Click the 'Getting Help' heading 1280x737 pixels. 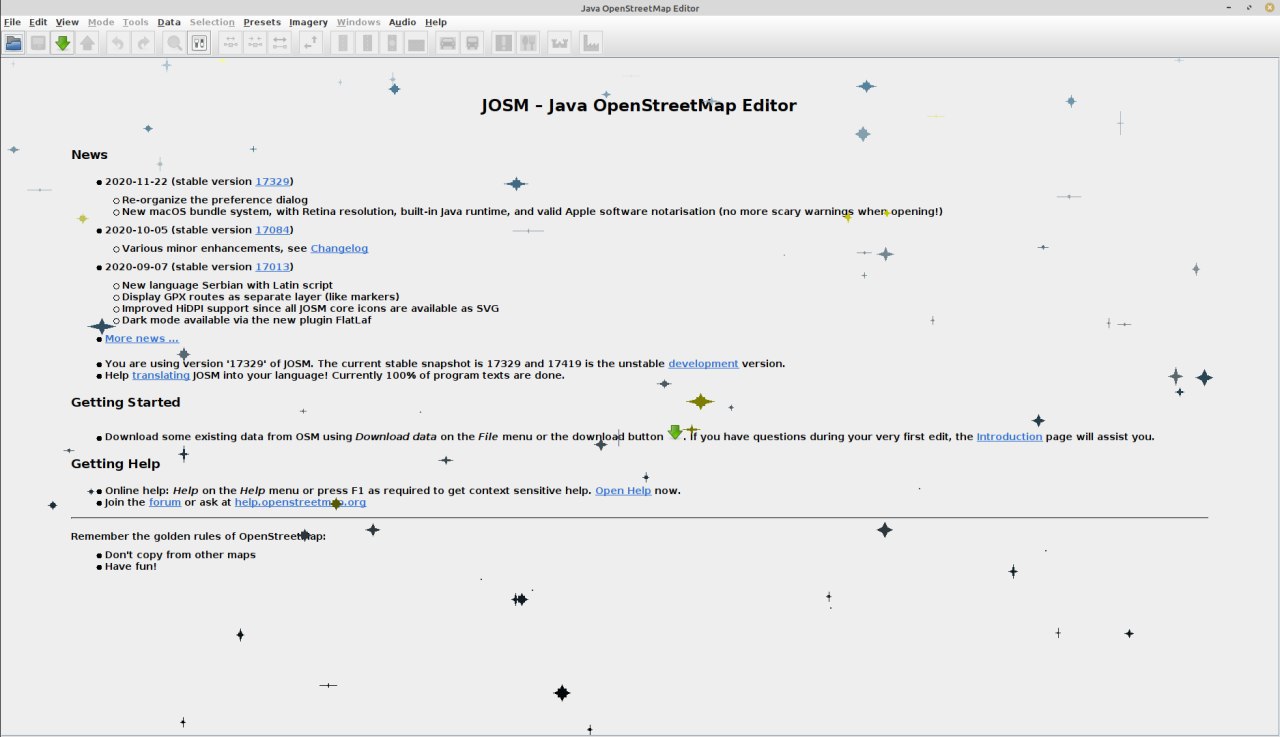(116, 464)
